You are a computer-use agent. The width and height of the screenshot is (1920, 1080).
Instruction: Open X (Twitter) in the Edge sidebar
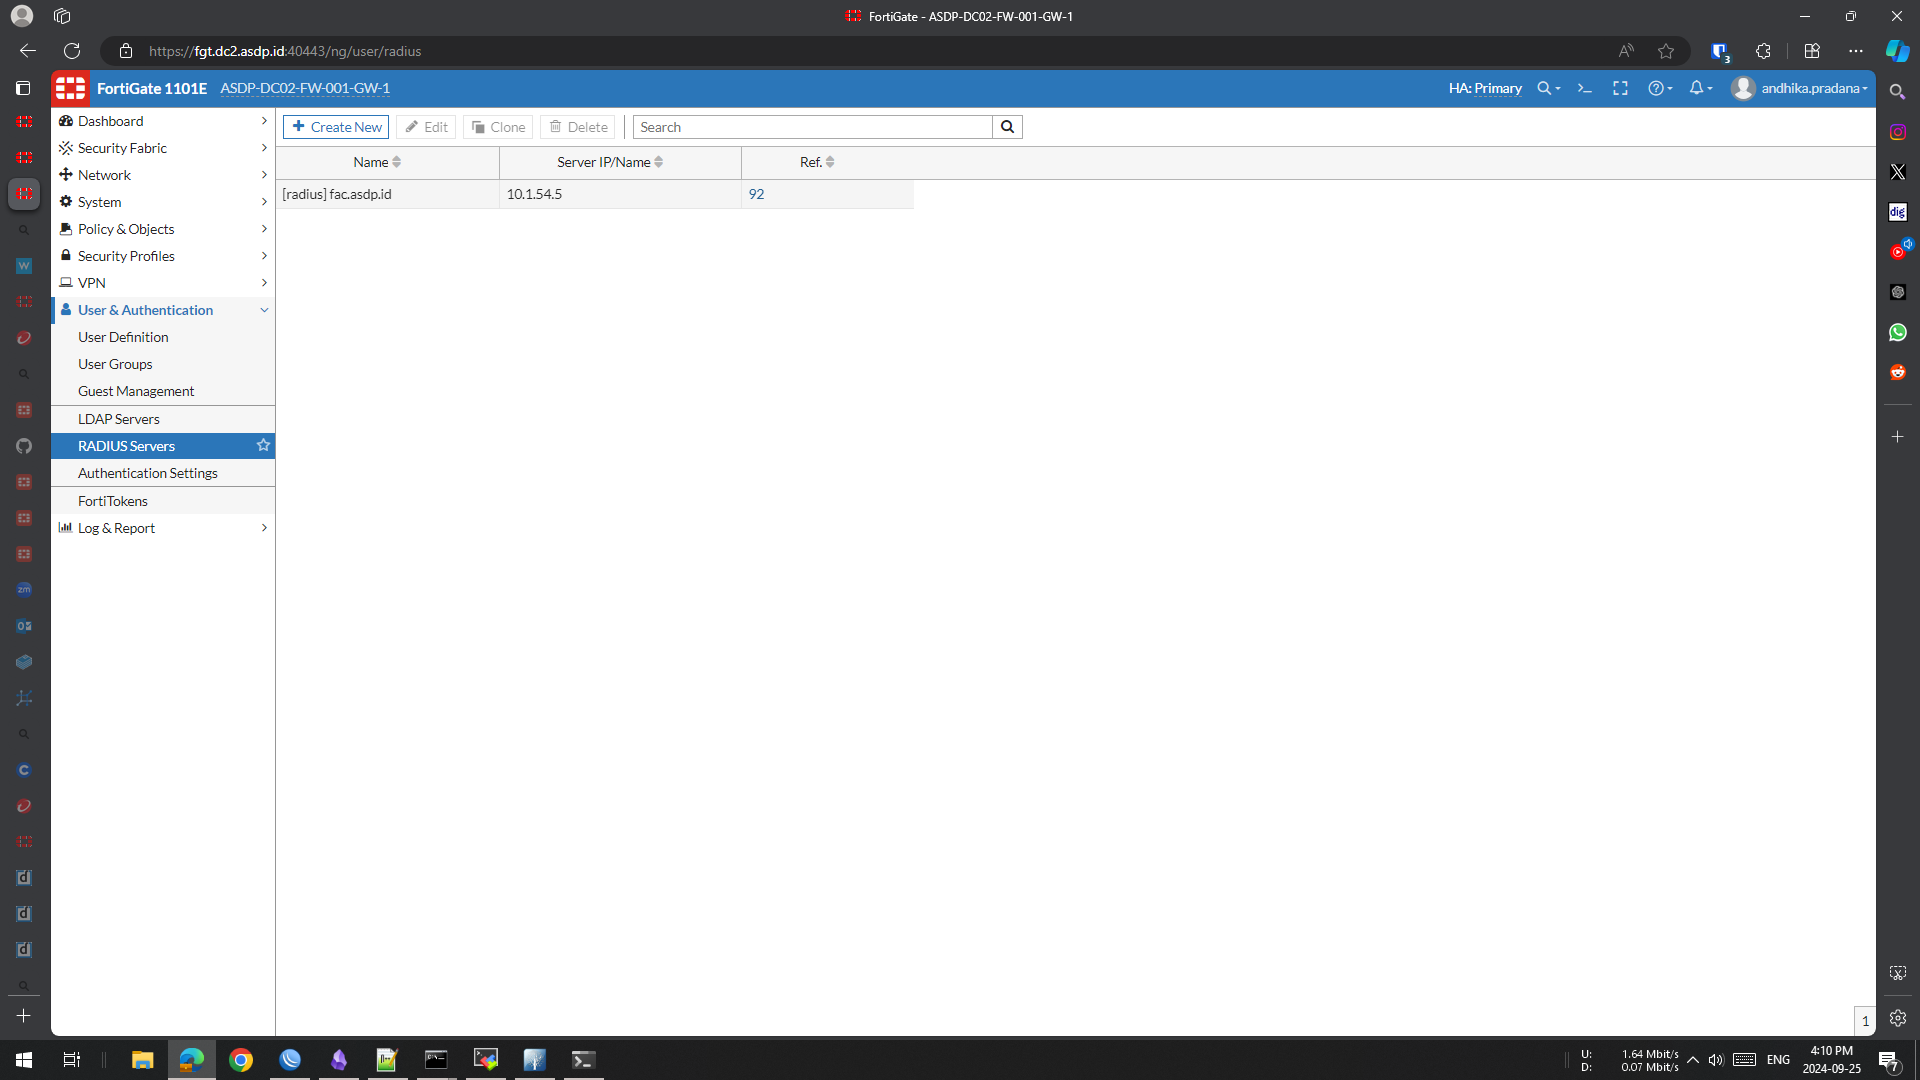coord(1897,172)
